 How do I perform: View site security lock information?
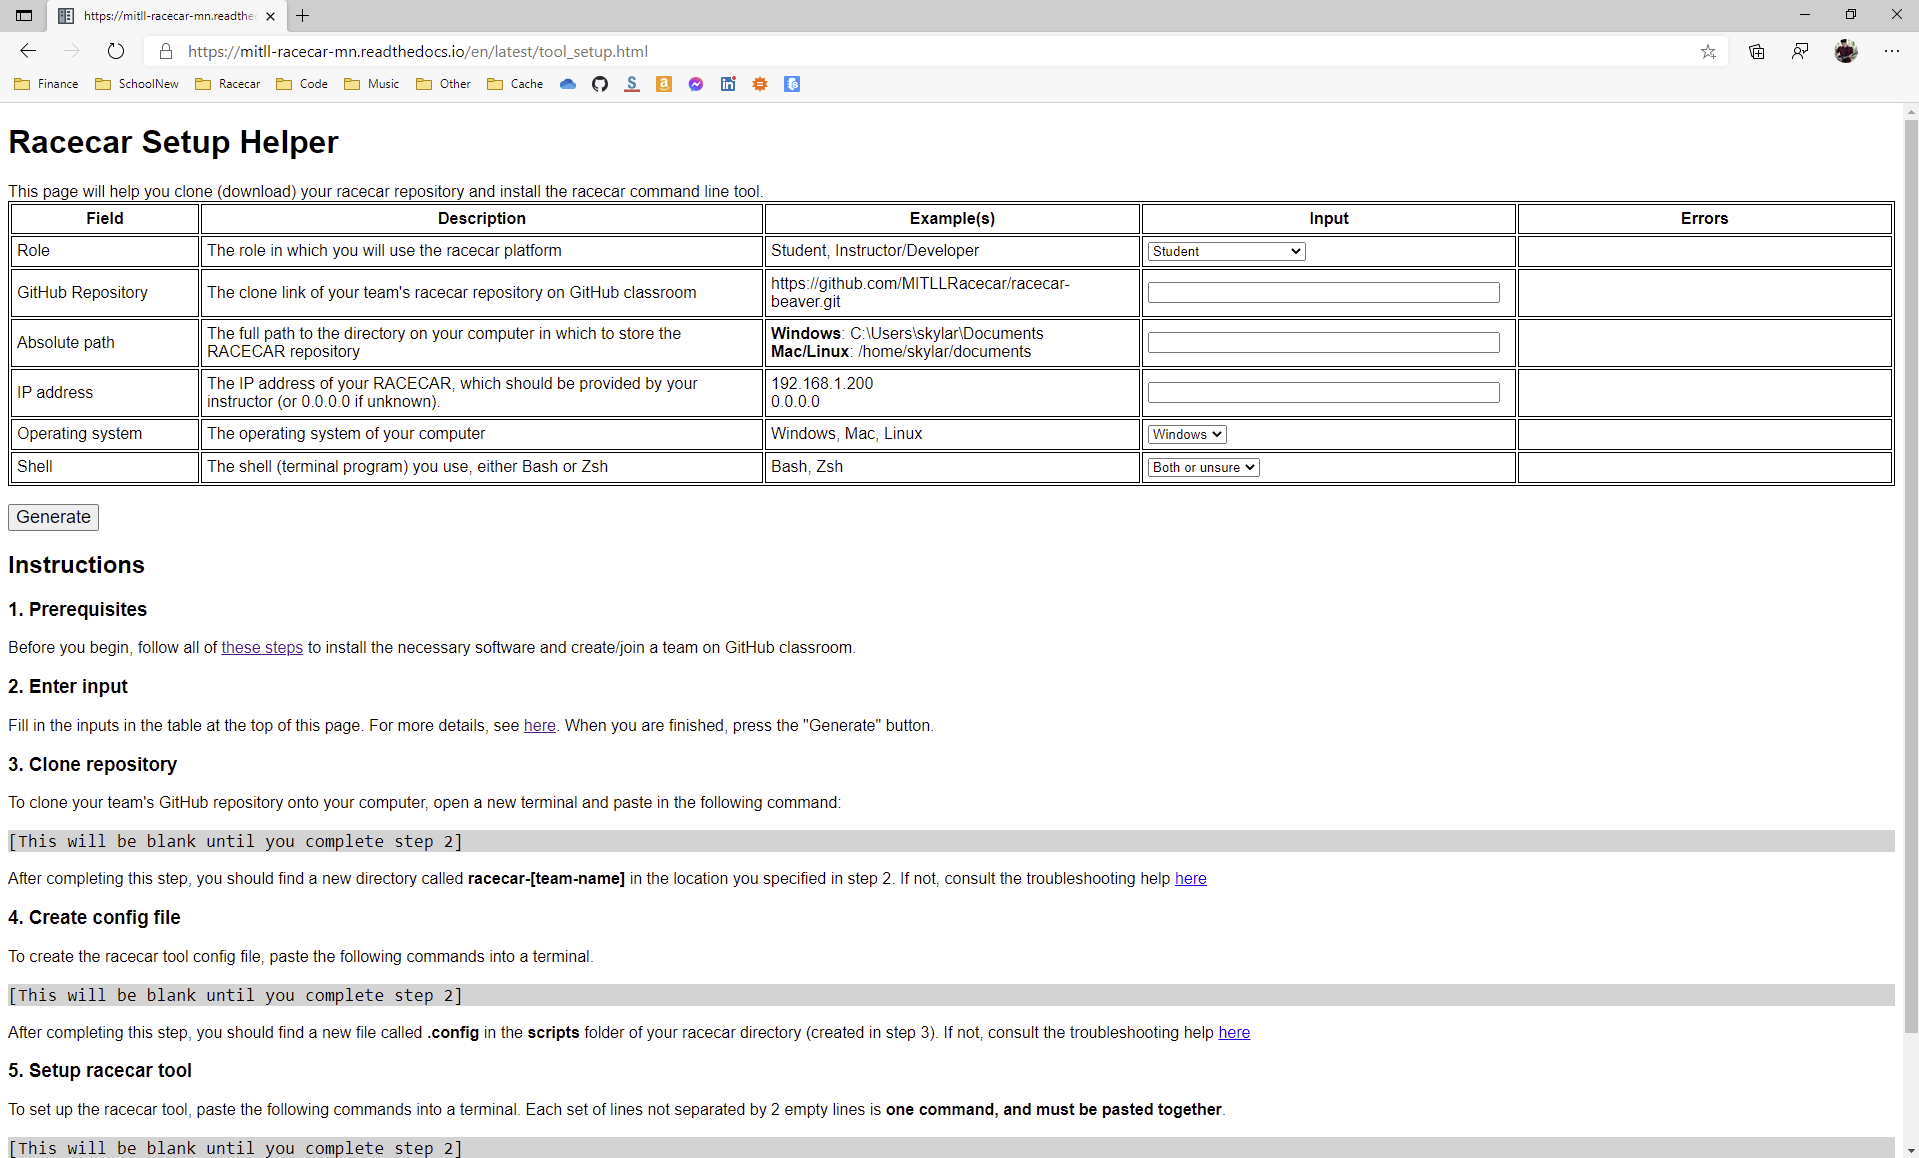point(166,51)
